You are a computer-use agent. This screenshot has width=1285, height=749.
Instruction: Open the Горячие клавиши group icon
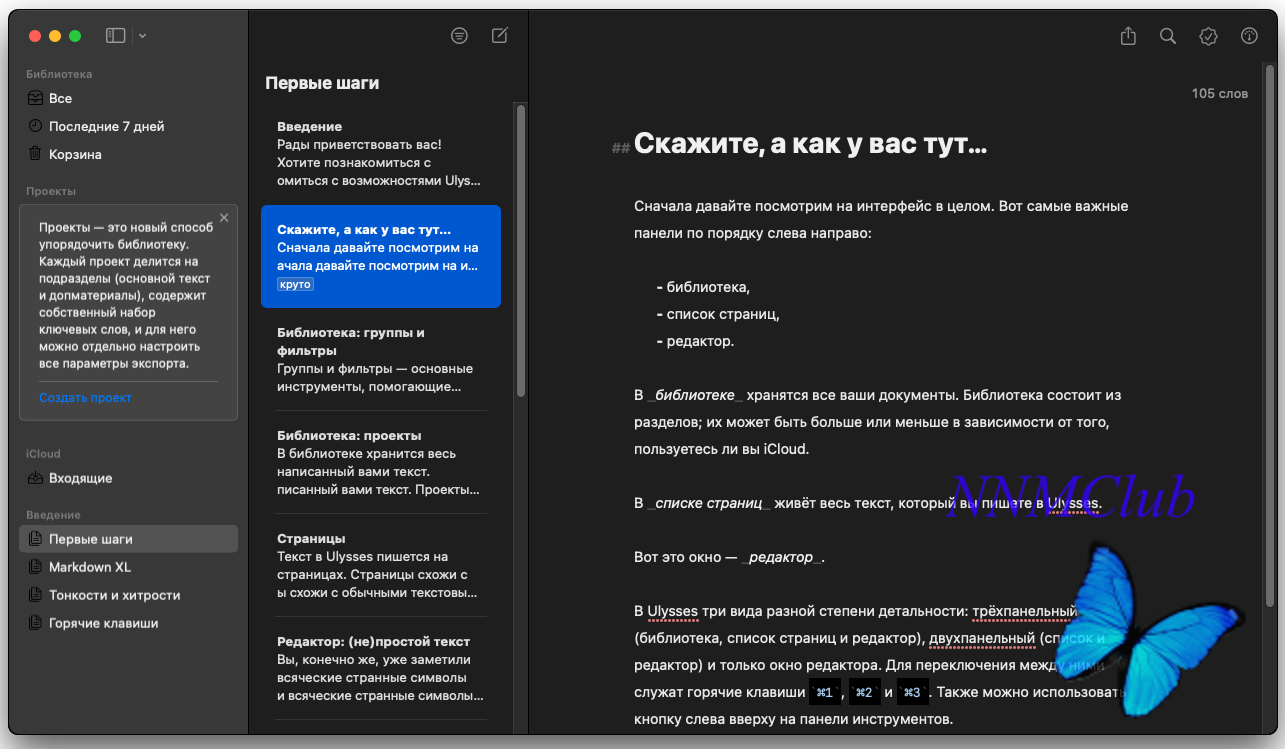tap(35, 623)
